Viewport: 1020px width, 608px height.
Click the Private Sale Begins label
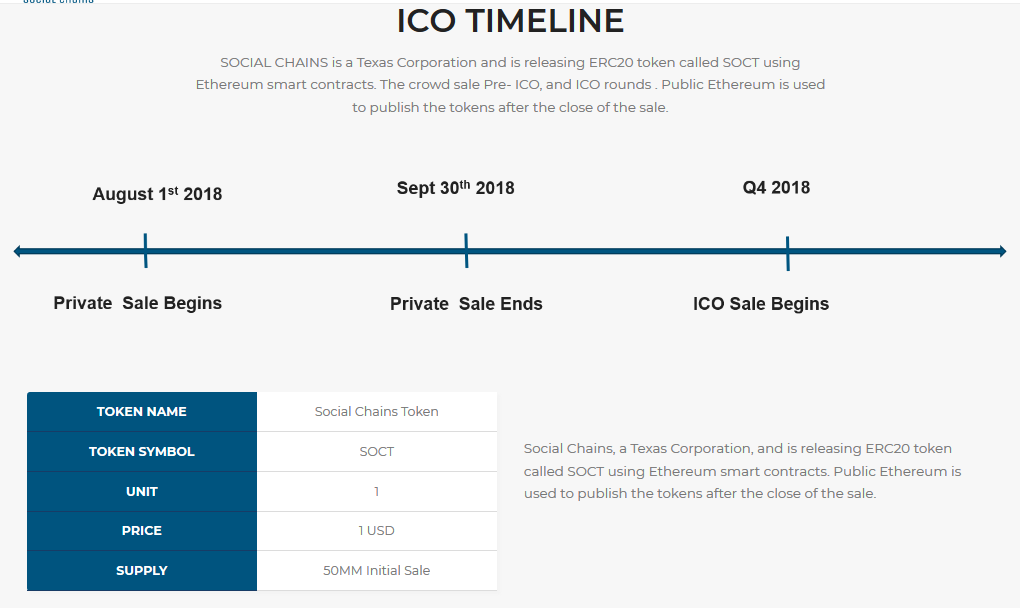coord(137,303)
